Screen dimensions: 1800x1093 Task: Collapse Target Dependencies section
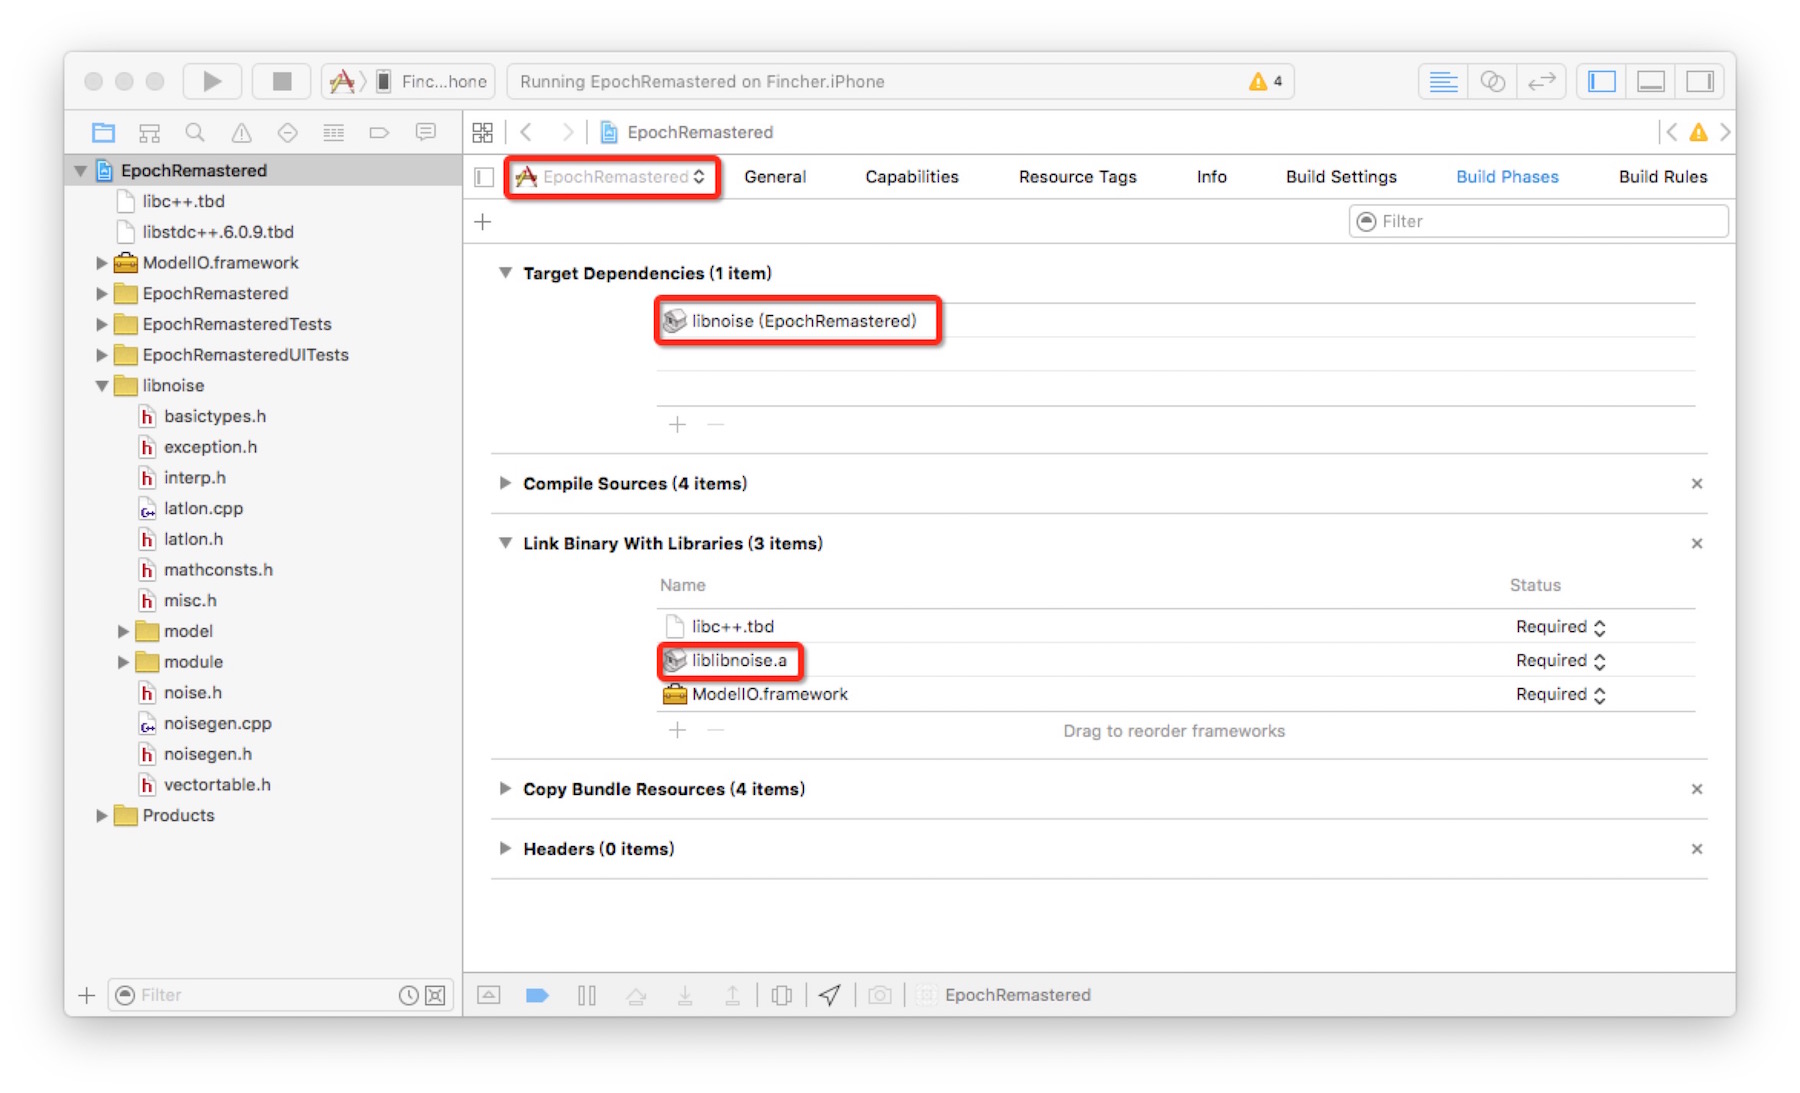pos(505,273)
